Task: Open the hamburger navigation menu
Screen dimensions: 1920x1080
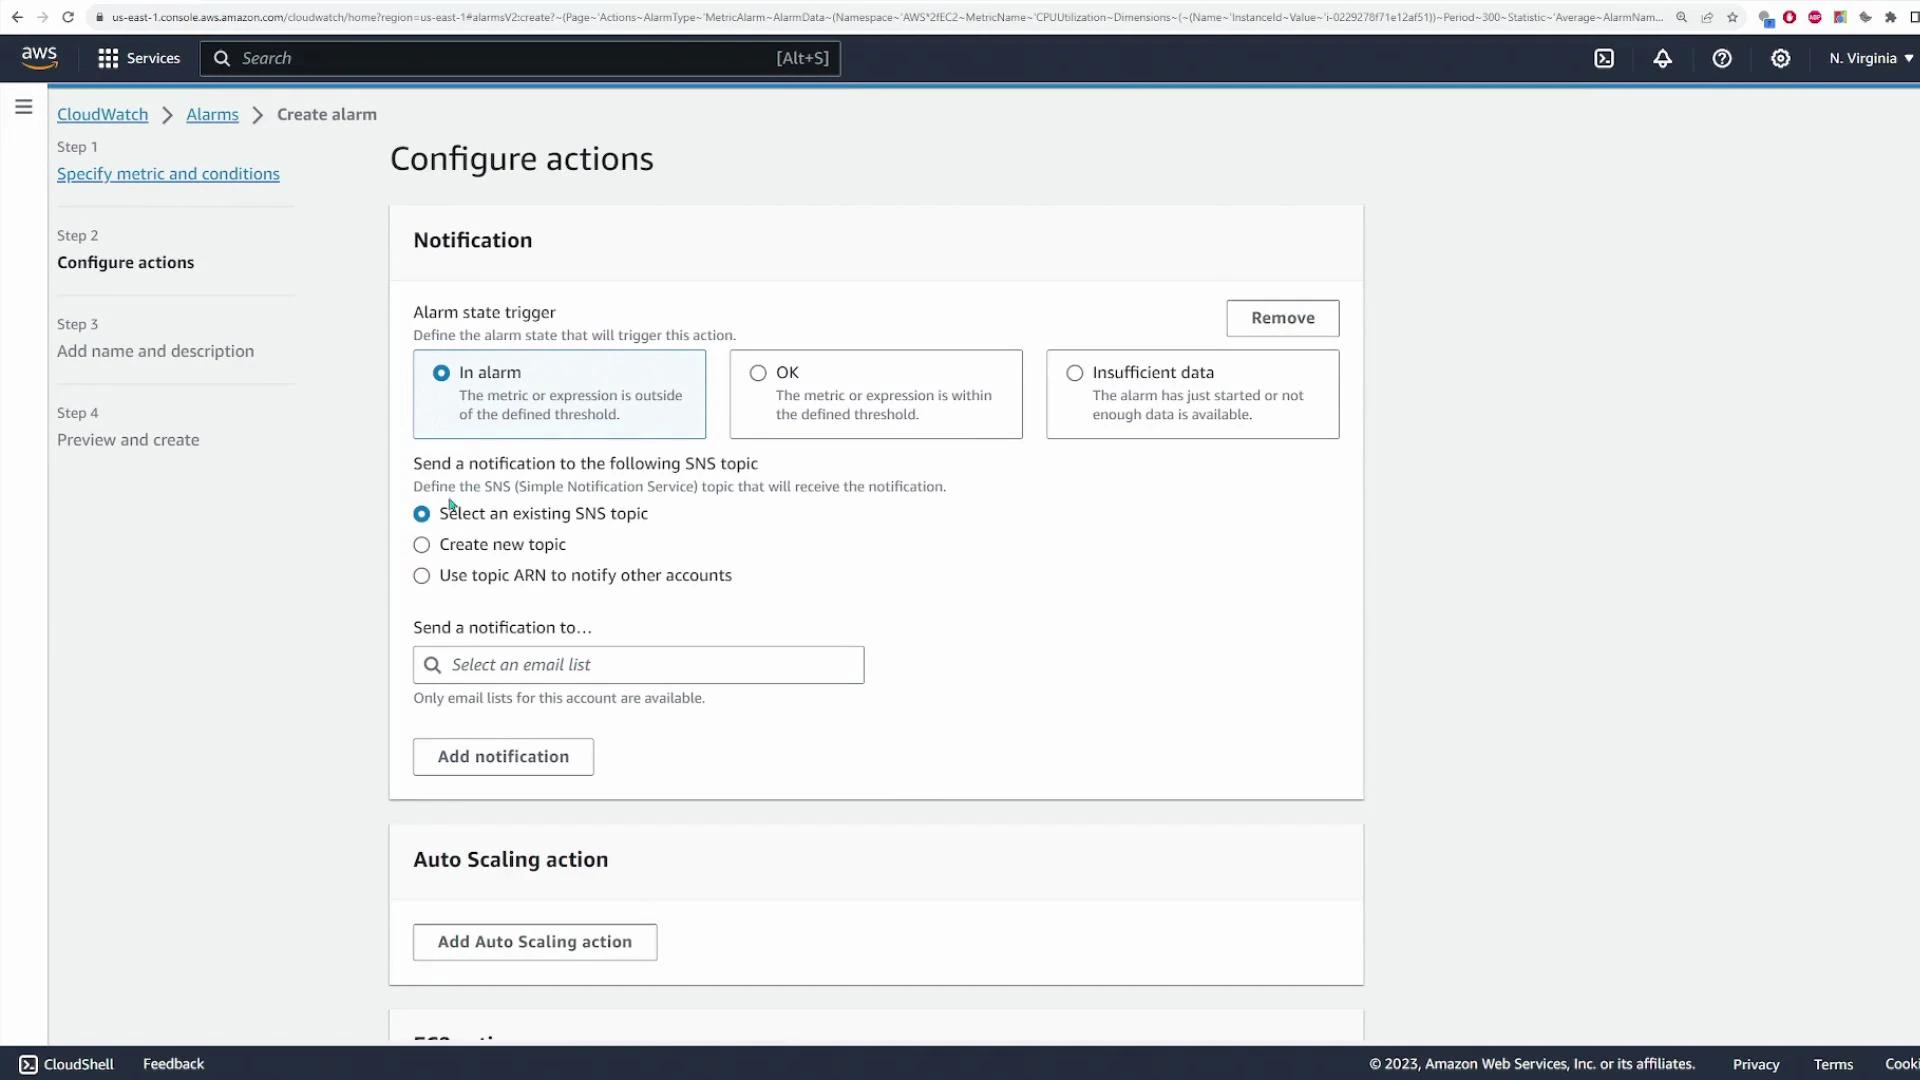Action: tap(23, 106)
